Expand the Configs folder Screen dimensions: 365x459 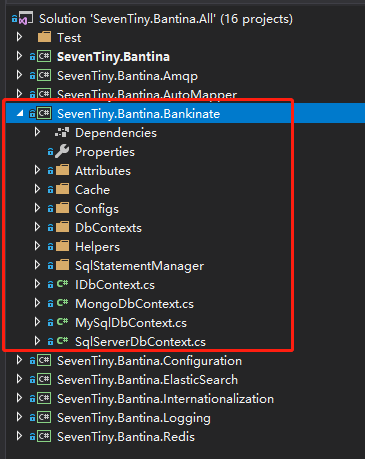(x=37, y=208)
